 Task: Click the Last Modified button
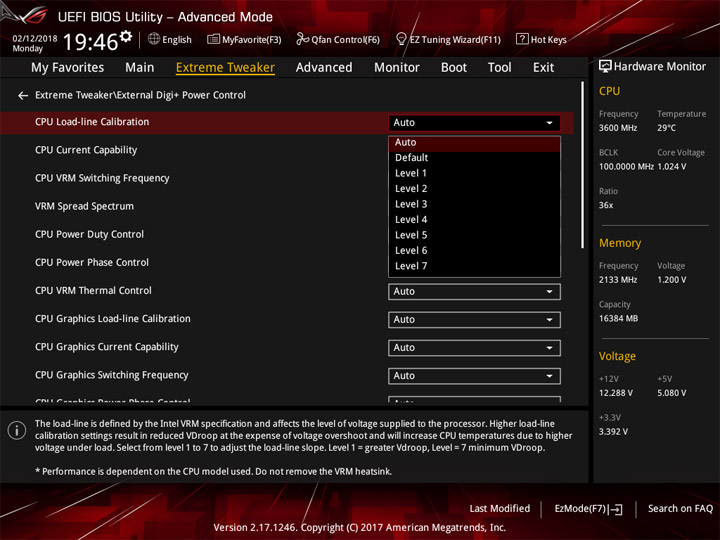click(500, 509)
